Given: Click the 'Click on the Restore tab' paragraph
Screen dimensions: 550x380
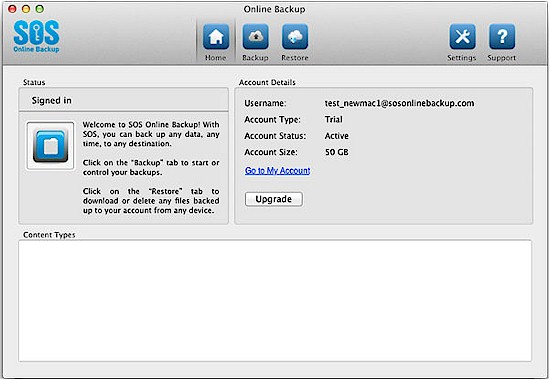Looking at the screenshot, I should click(x=151, y=201).
